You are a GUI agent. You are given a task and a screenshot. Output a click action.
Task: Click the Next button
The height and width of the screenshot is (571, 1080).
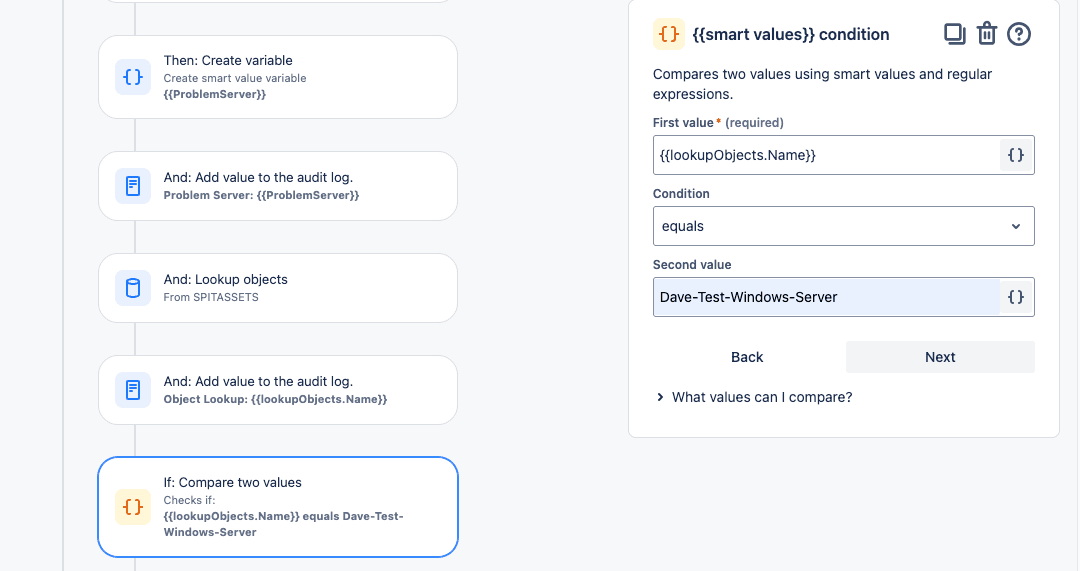[x=940, y=357]
